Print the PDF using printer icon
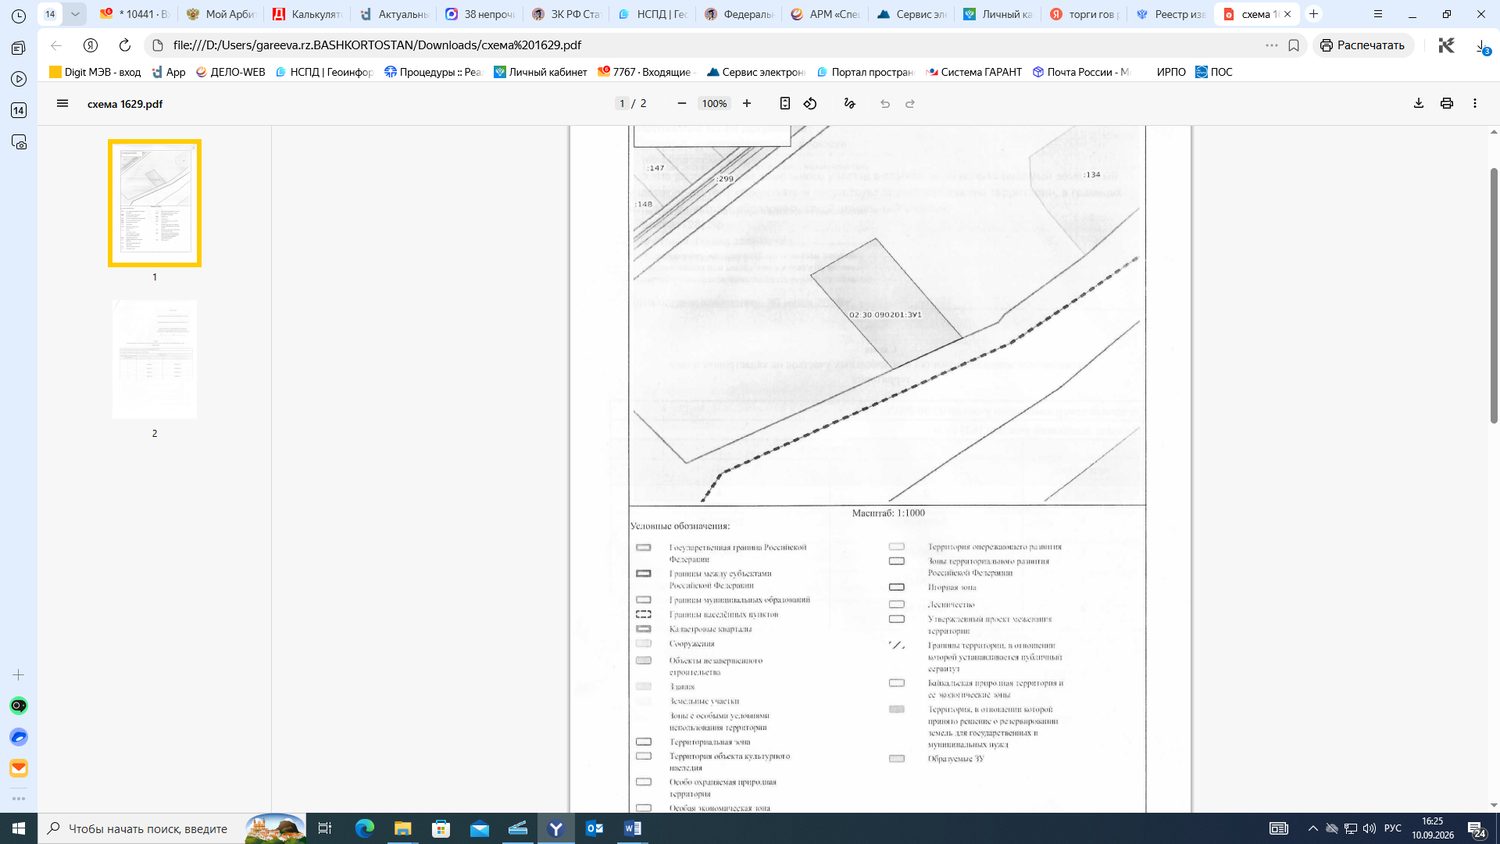The image size is (1500, 844). click(1446, 103)
